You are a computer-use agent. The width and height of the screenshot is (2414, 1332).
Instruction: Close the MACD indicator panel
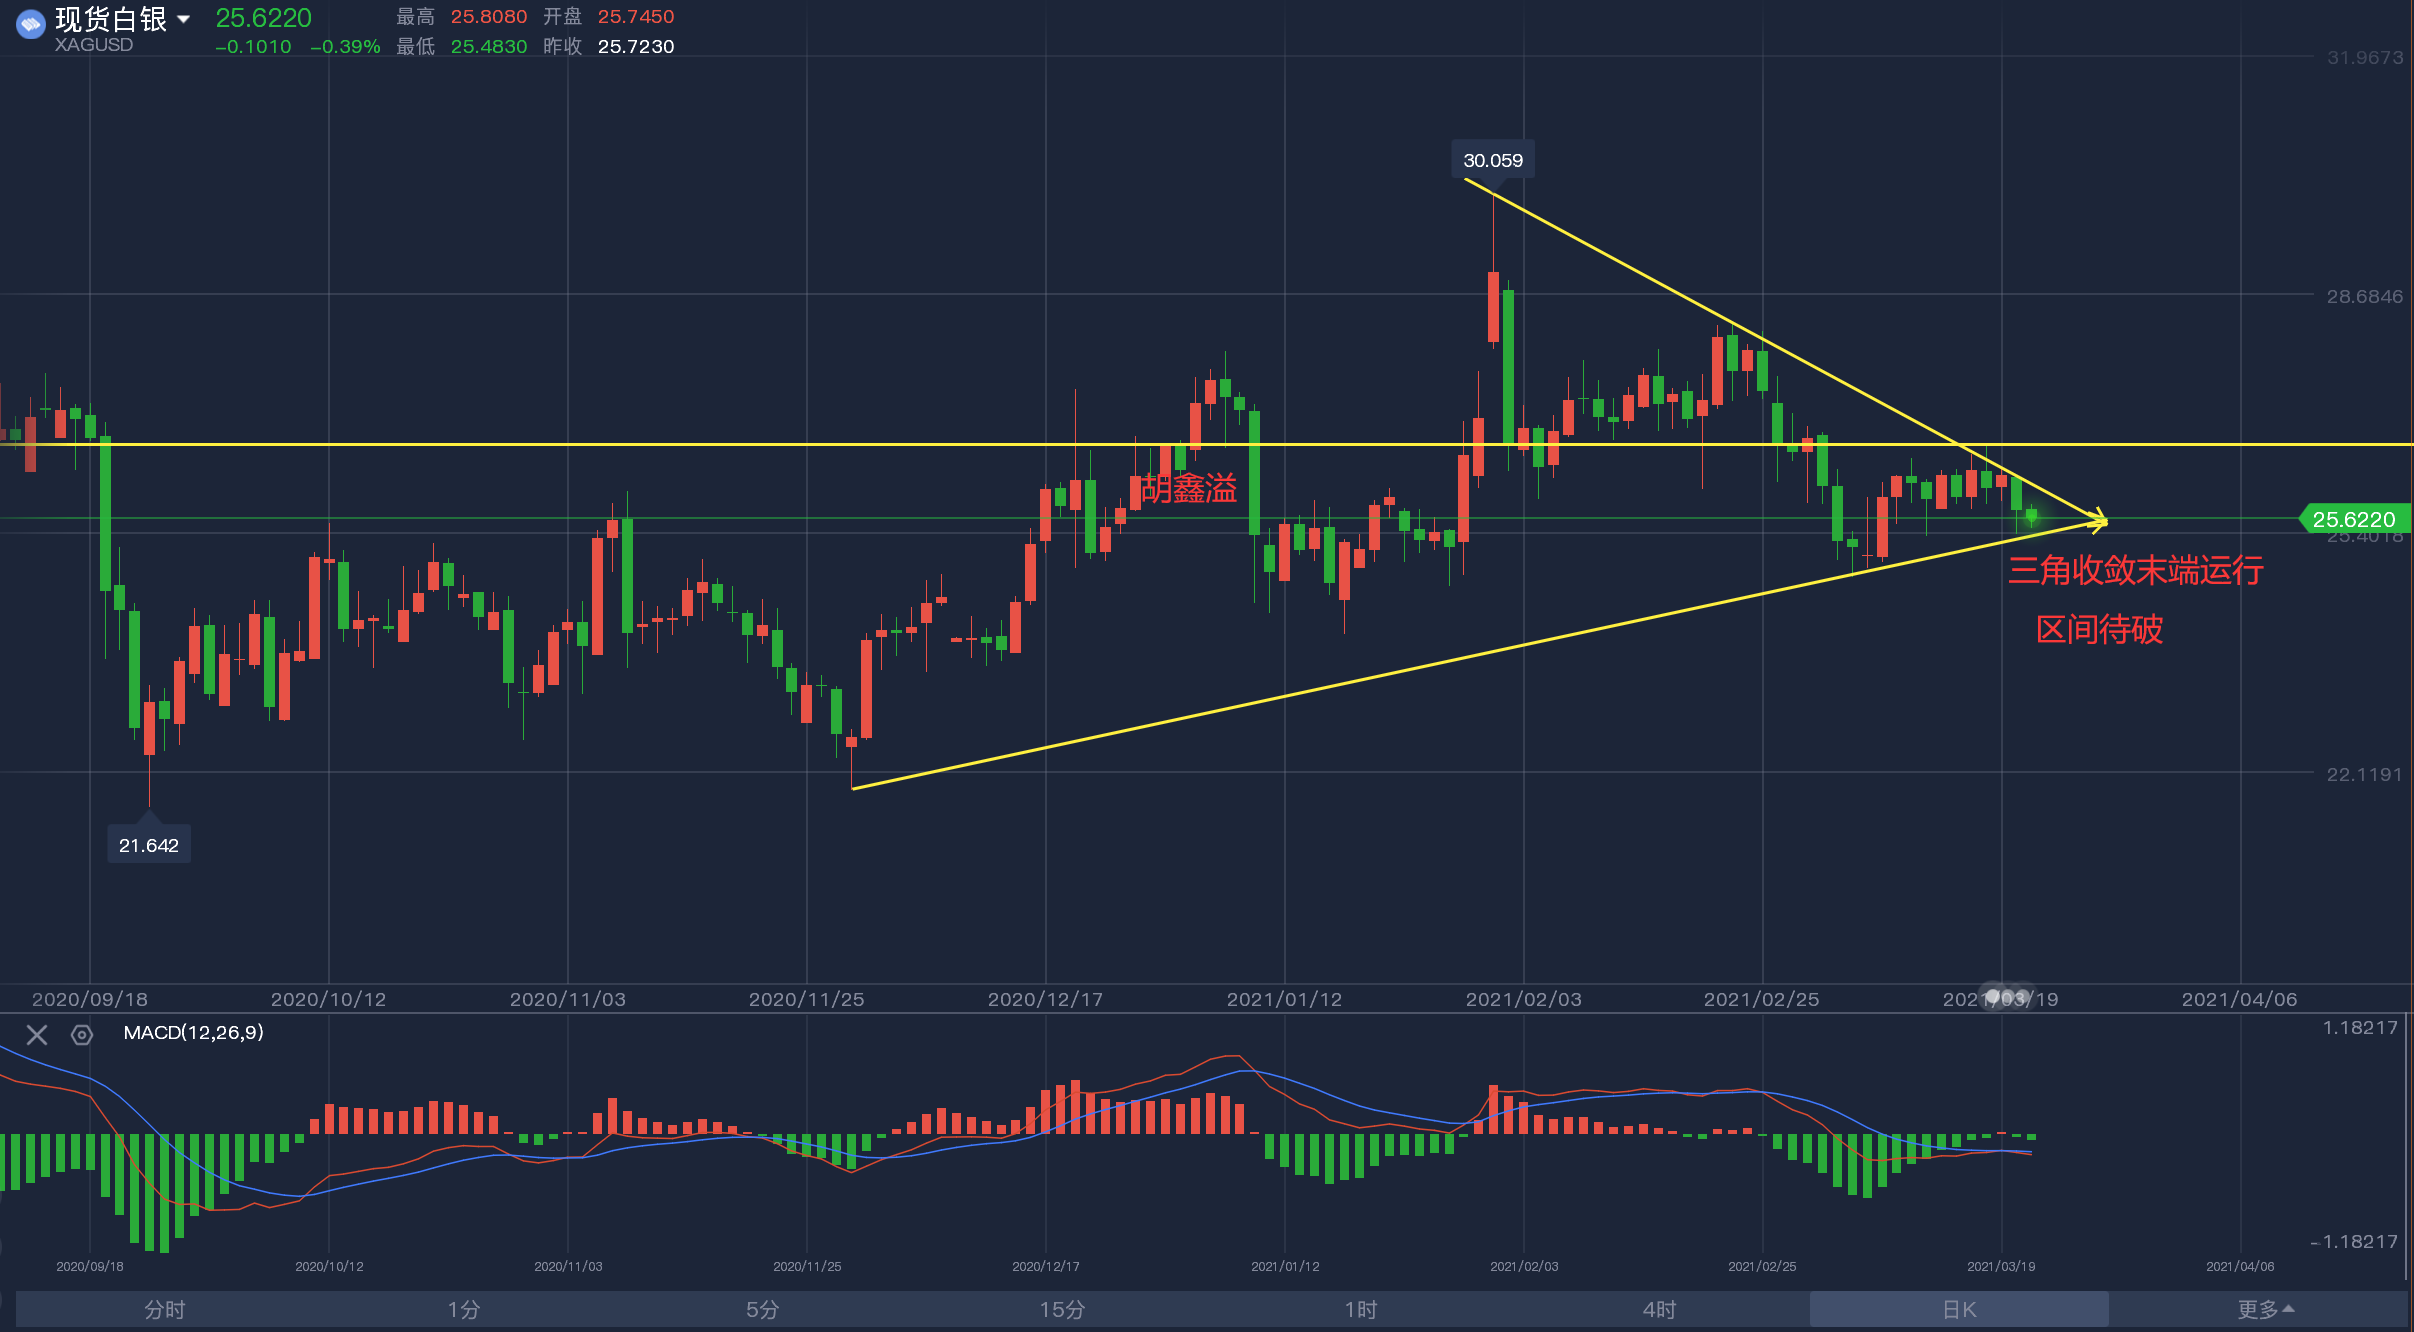[37, 1035]
